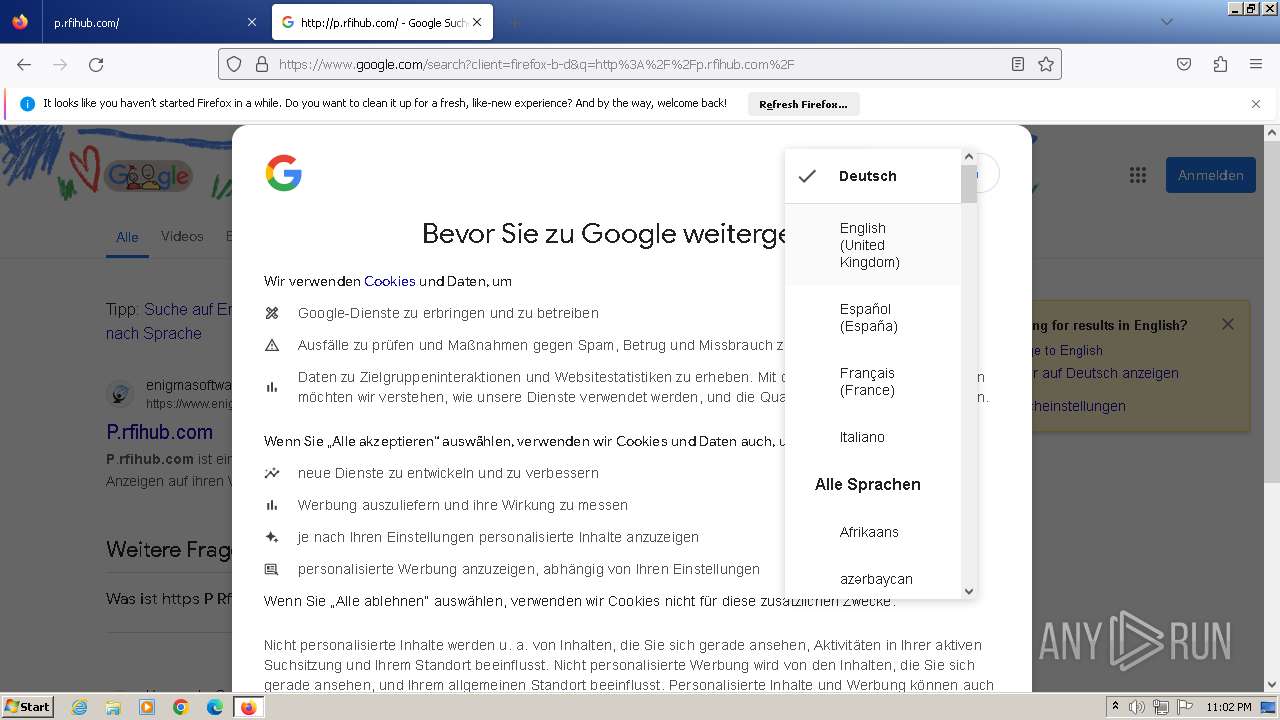
Task: Go back with the browser back arrow
Action: click(24, 64)
